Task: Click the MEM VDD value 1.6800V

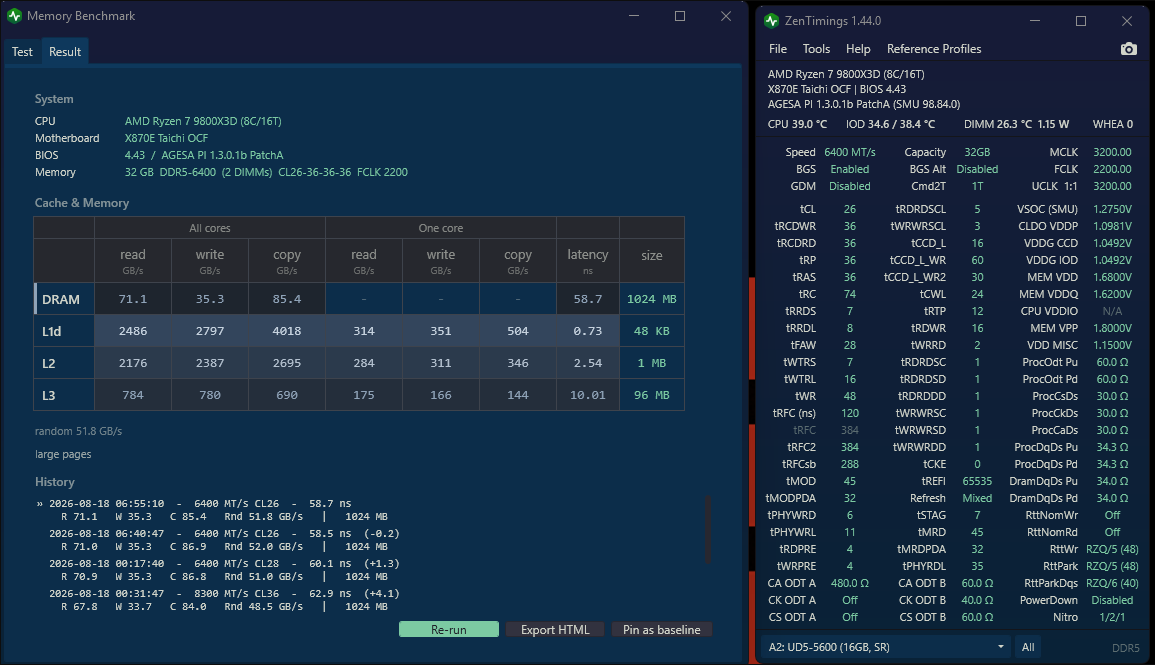Action: pos(1112,277)
